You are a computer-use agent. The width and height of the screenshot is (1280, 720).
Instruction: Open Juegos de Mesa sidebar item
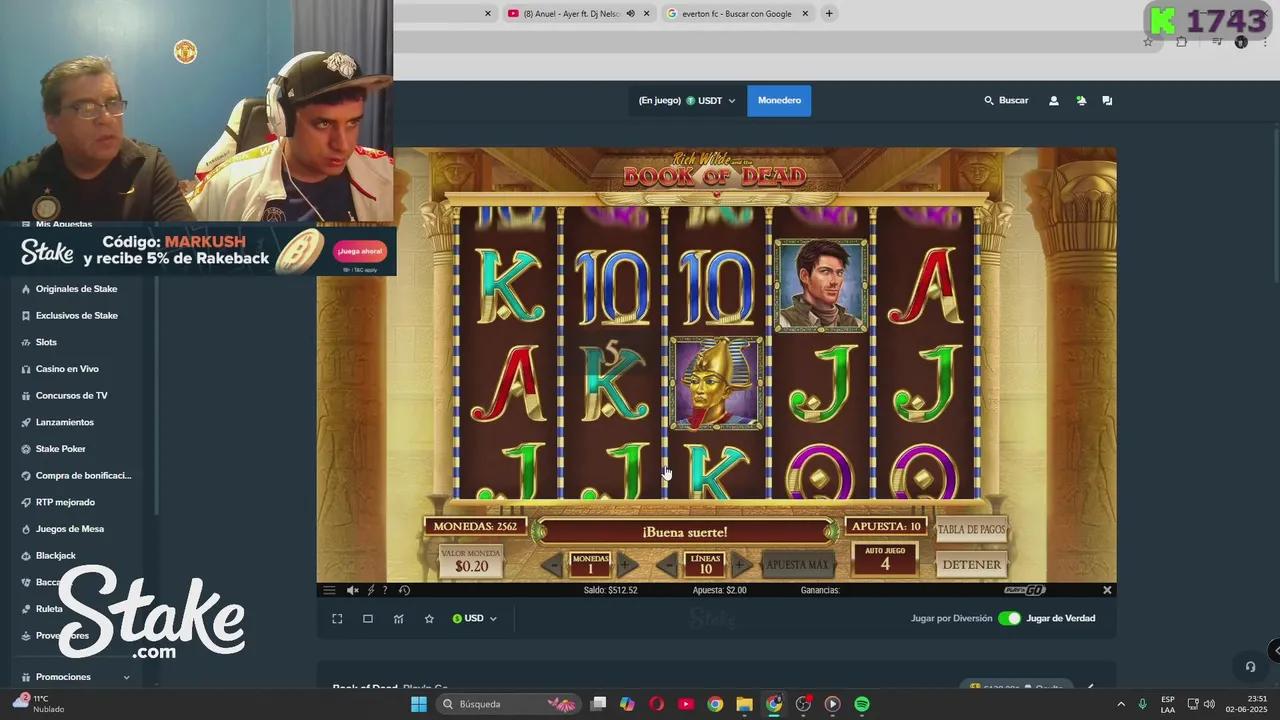pyautogui.click(x=70, y=529)
